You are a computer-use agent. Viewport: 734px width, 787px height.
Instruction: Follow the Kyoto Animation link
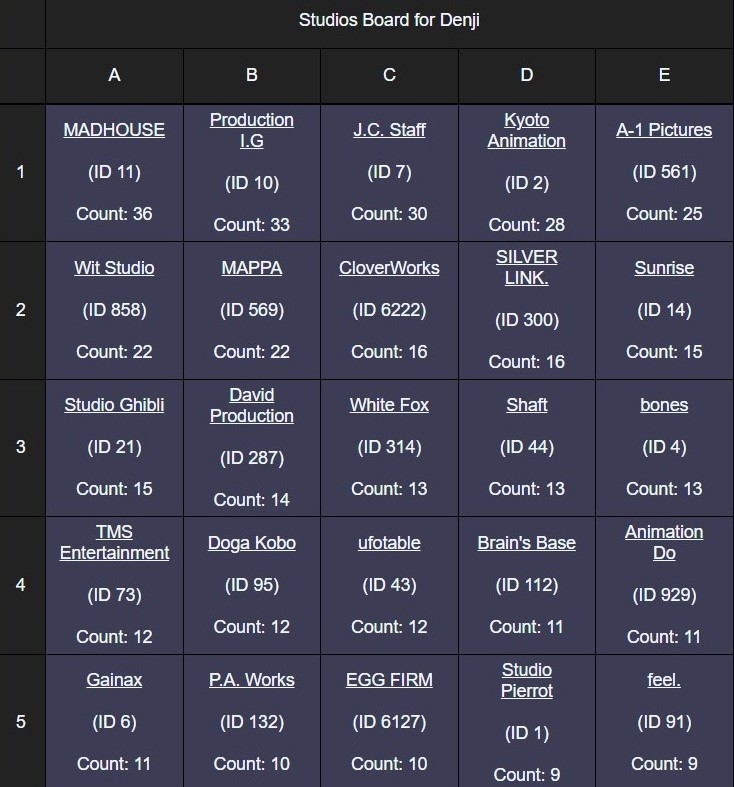click(526, 130)
